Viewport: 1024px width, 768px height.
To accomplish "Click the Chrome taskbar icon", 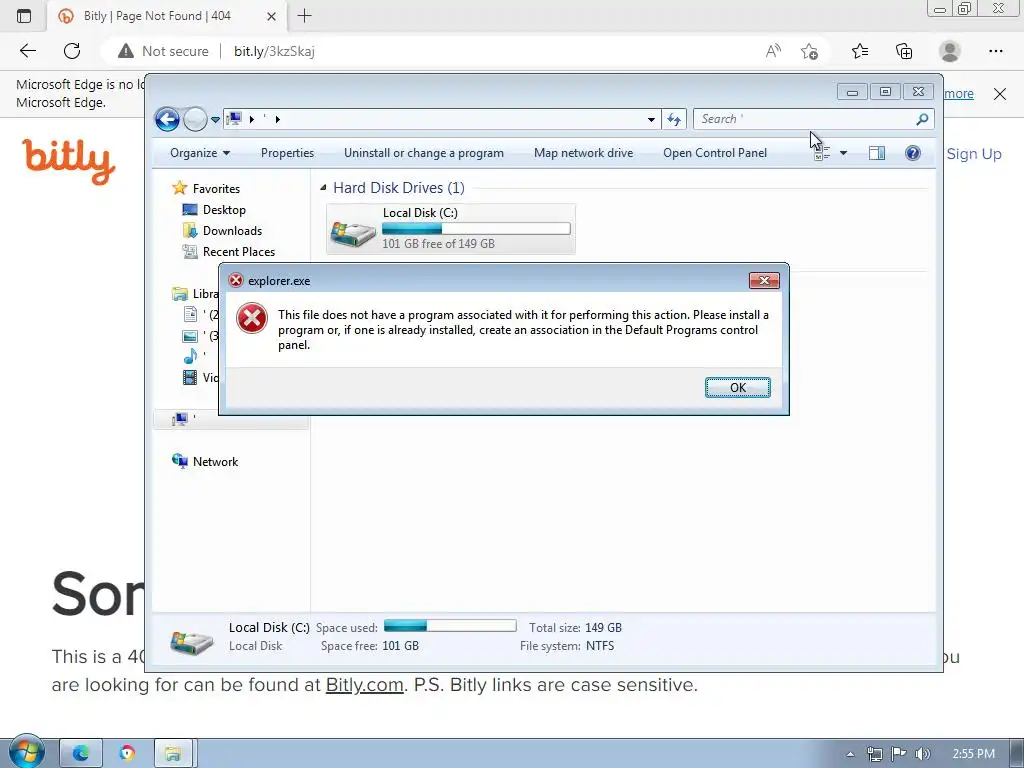I will pyautogui.click(x=127, y=754).
